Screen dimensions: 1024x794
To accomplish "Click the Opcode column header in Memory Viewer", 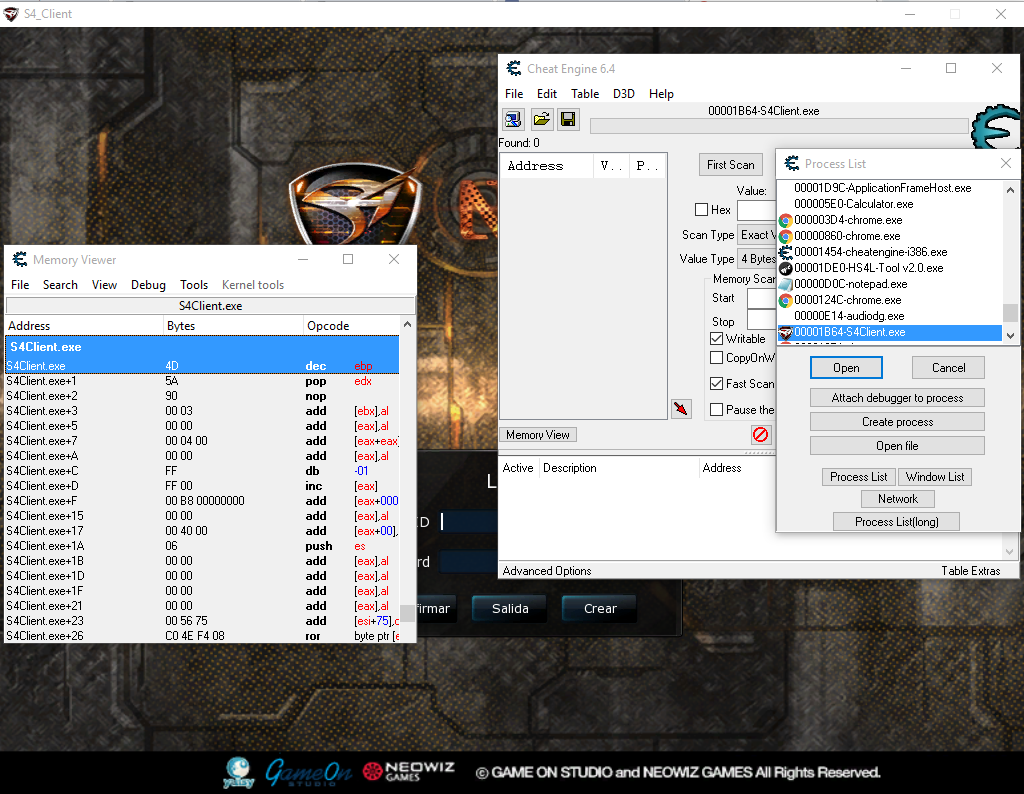I will click(351, 325).
